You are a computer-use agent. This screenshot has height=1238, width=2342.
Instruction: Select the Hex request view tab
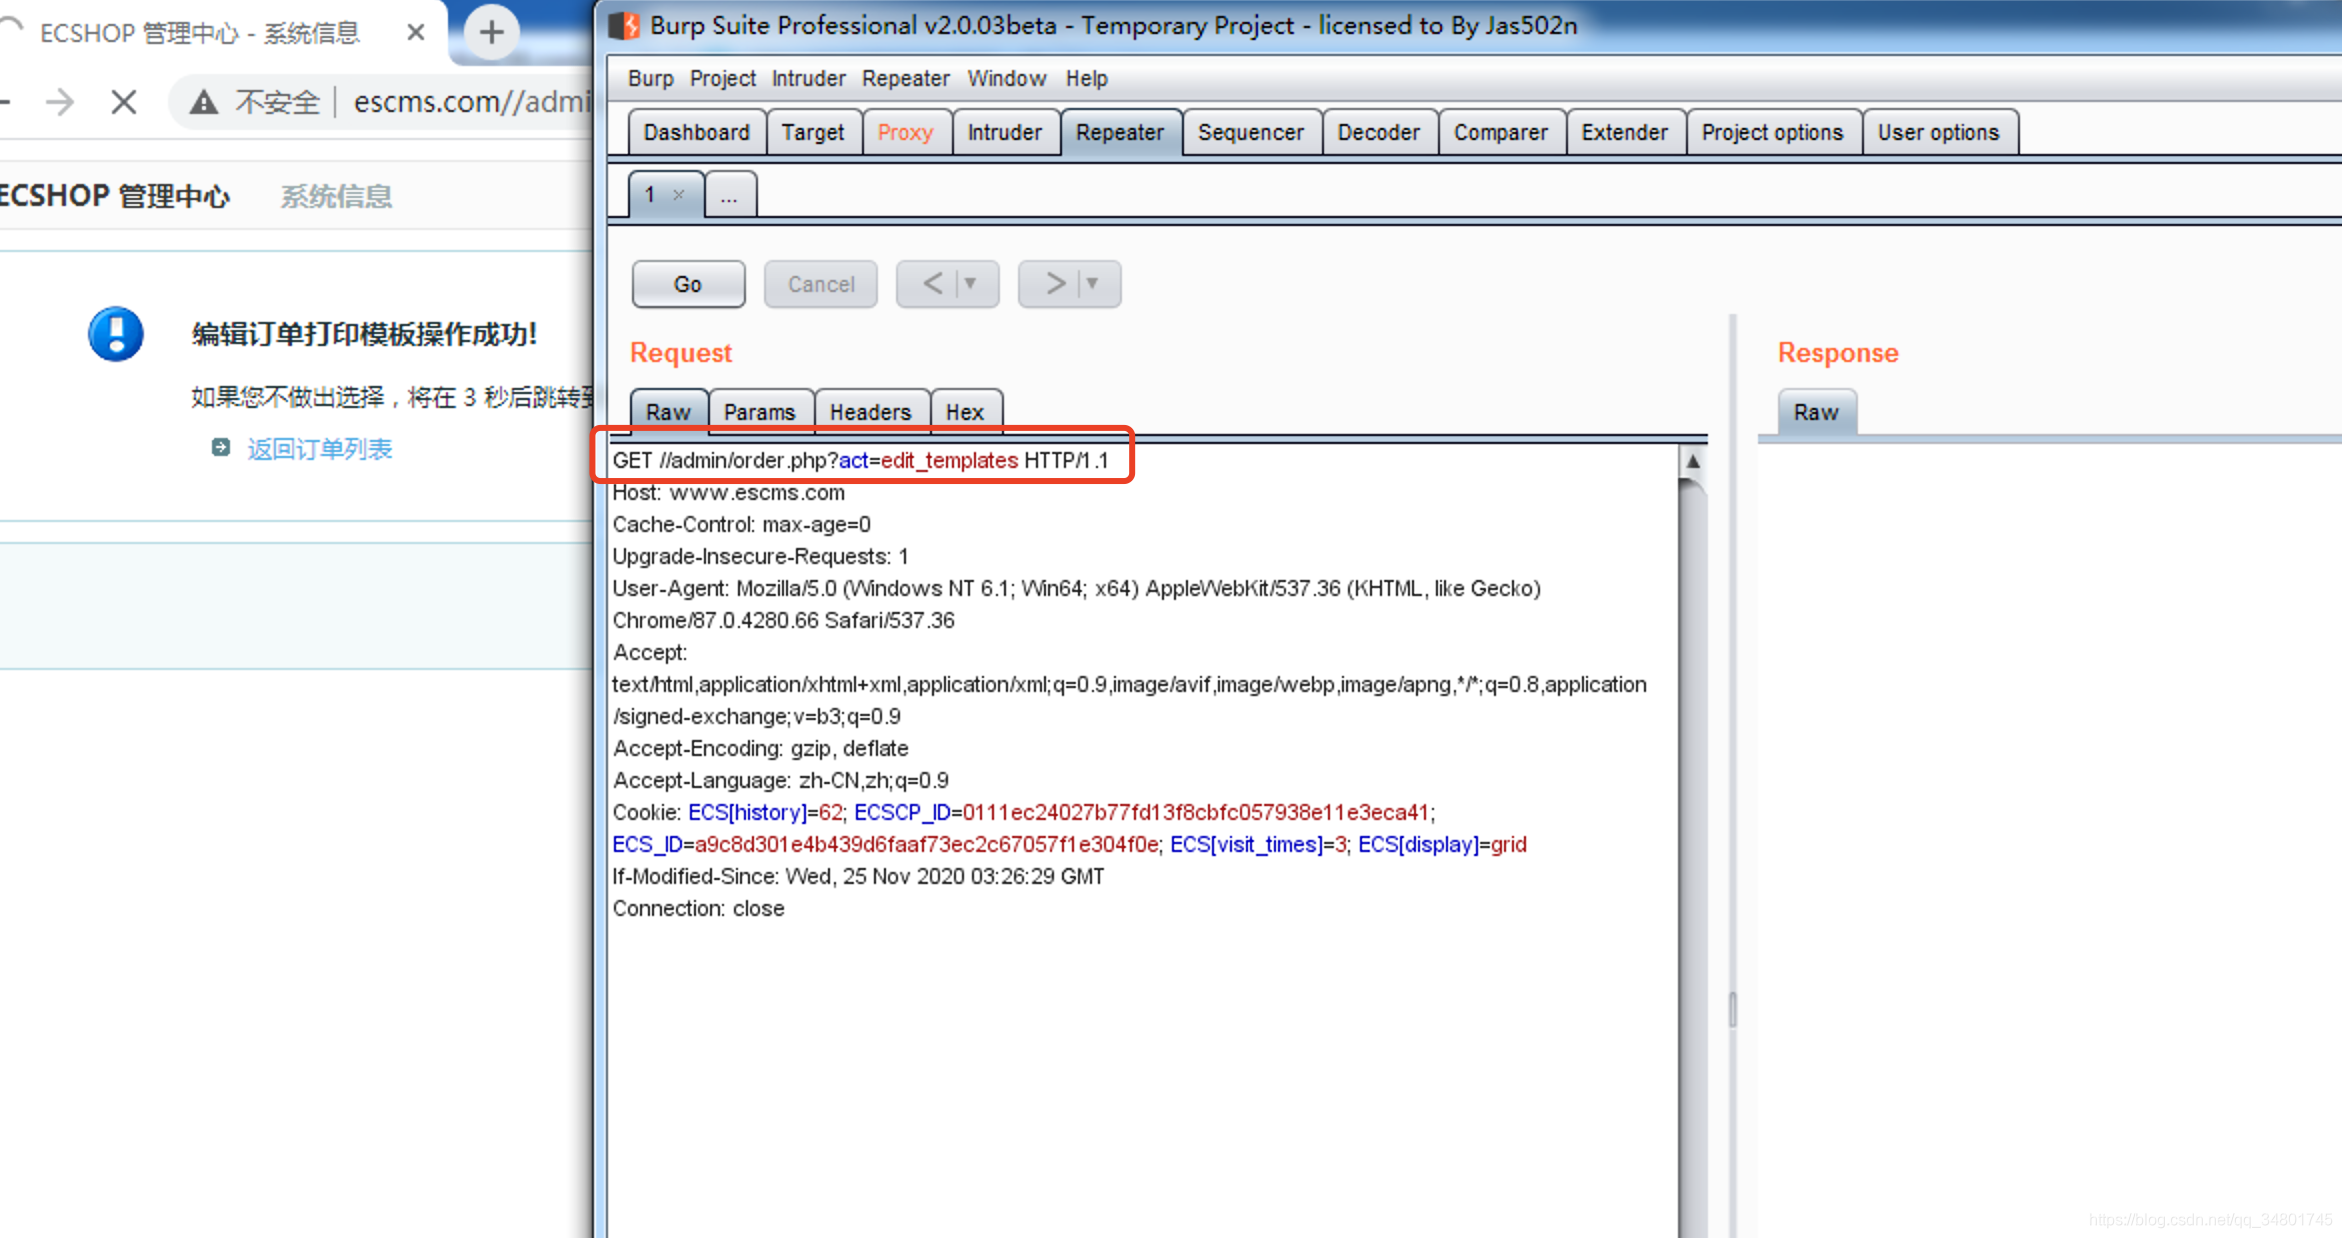click(965, 411)
